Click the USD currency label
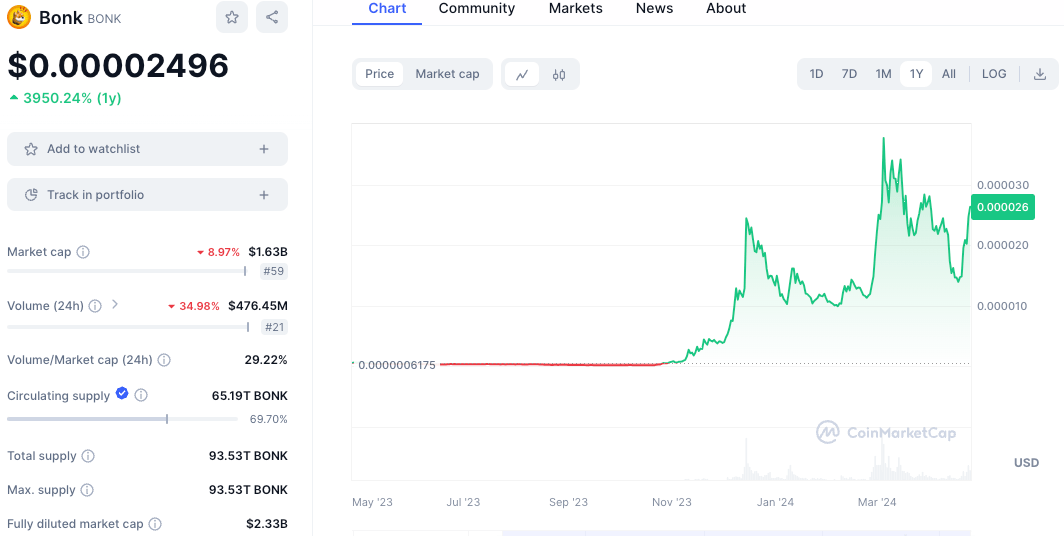Screen dimensions: 1064x536 pyautogui.click(x=1026, y=463)
